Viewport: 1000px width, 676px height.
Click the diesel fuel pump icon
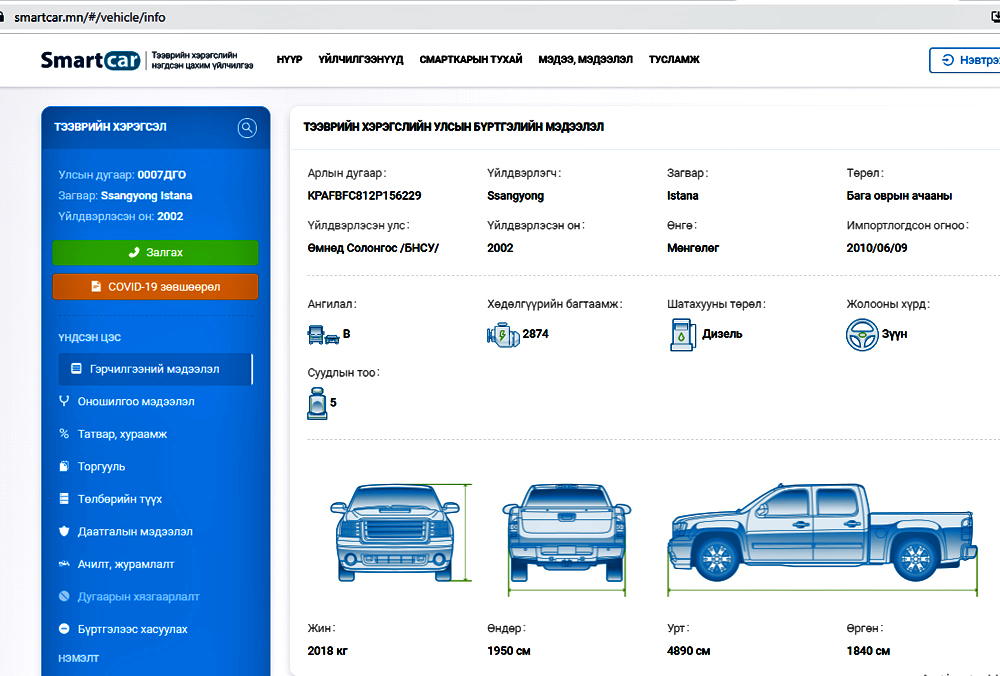[x=680, y=334]
